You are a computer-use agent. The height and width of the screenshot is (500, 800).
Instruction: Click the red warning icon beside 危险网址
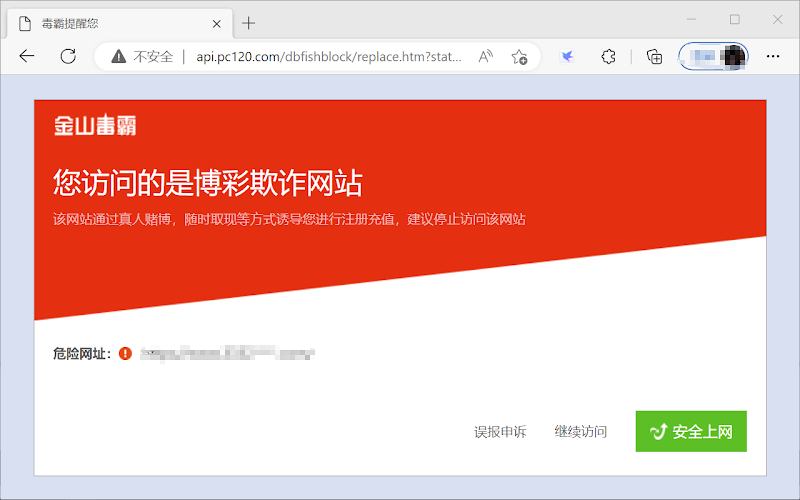pyautogui.click(x=125, y=353)
